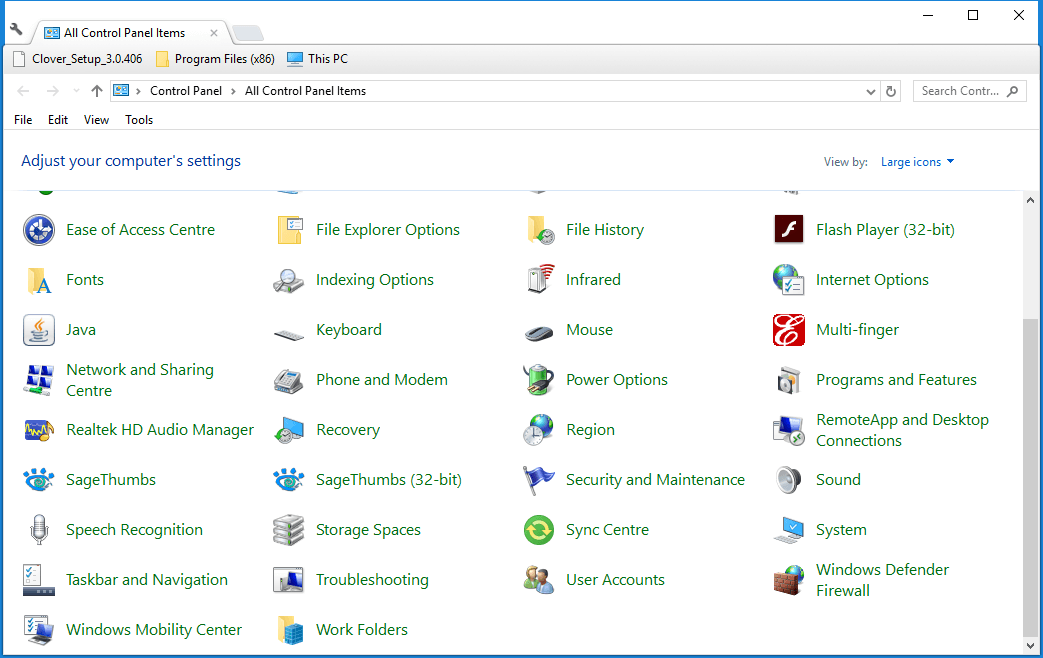This screenshot has height=658, width=1043.
Task: Click the Infrared icon
Action: coord(539,280)
